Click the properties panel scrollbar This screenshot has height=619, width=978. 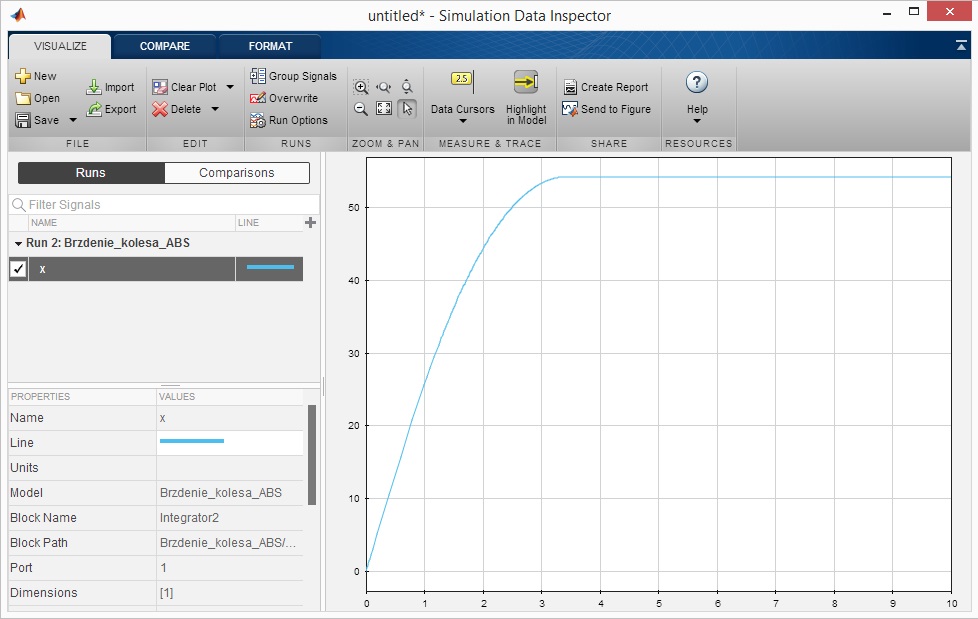point(312,454)
